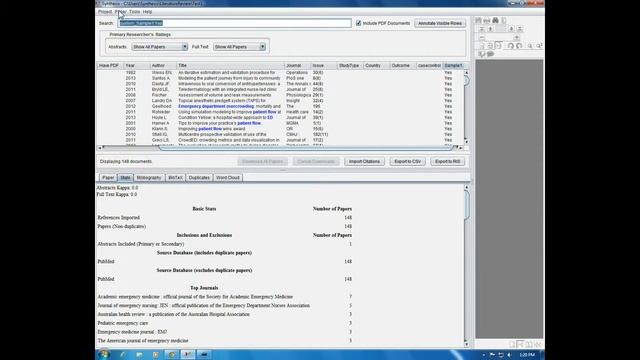Go to previous page with up arrow icon
This screenshot has height=360, width=640.
click(x=490, y=29)
